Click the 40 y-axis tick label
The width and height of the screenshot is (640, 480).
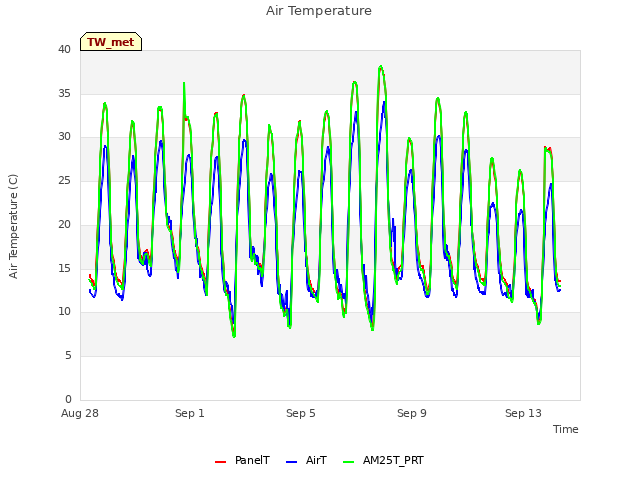coord(64,49)
